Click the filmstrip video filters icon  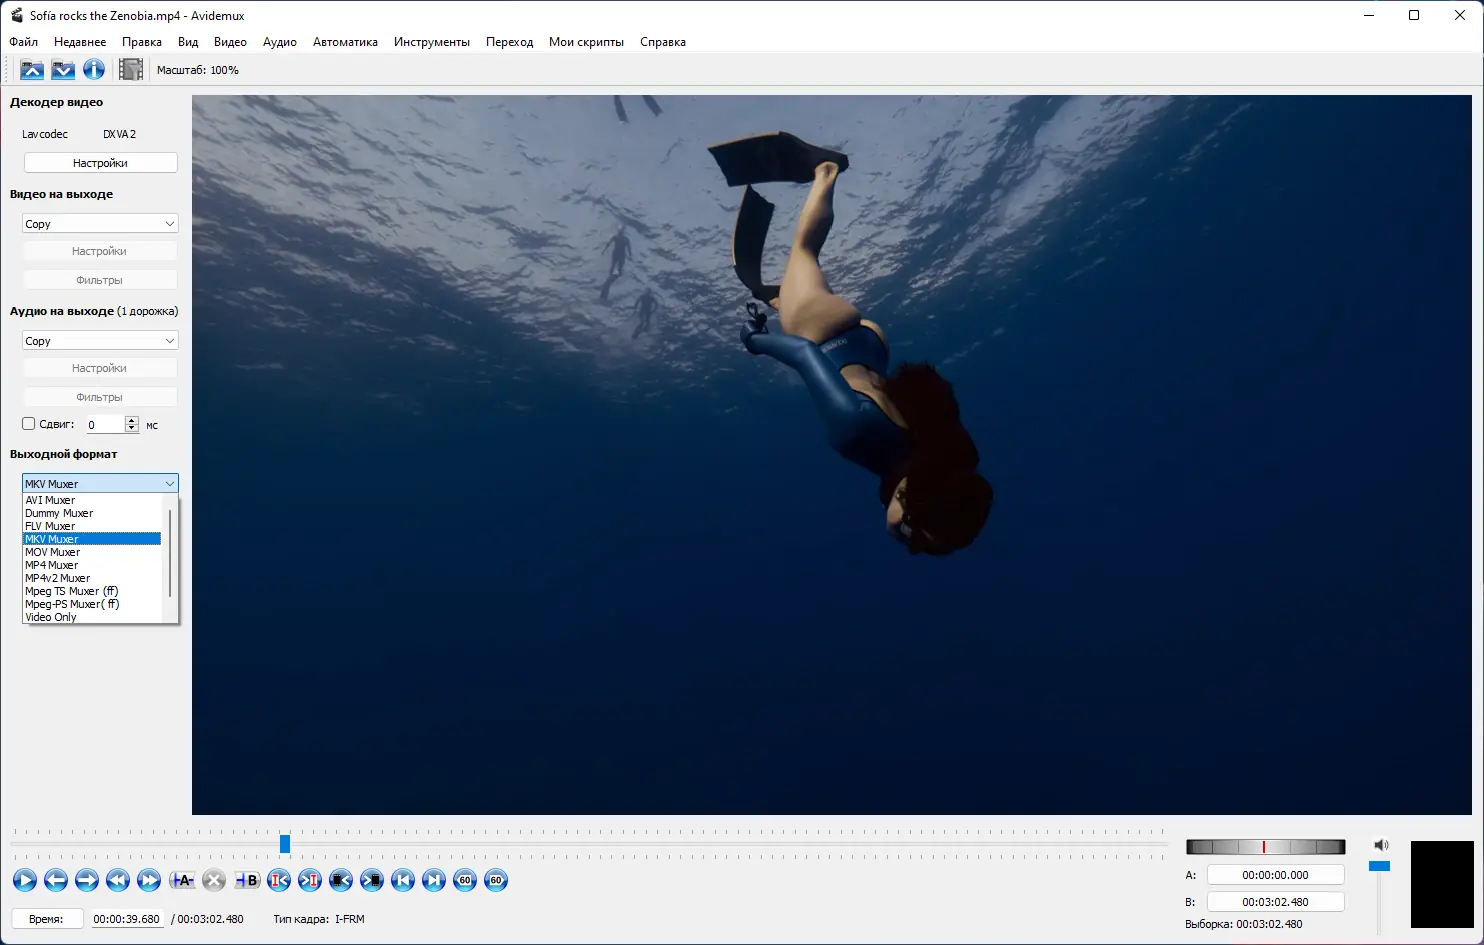pos(131,69)
